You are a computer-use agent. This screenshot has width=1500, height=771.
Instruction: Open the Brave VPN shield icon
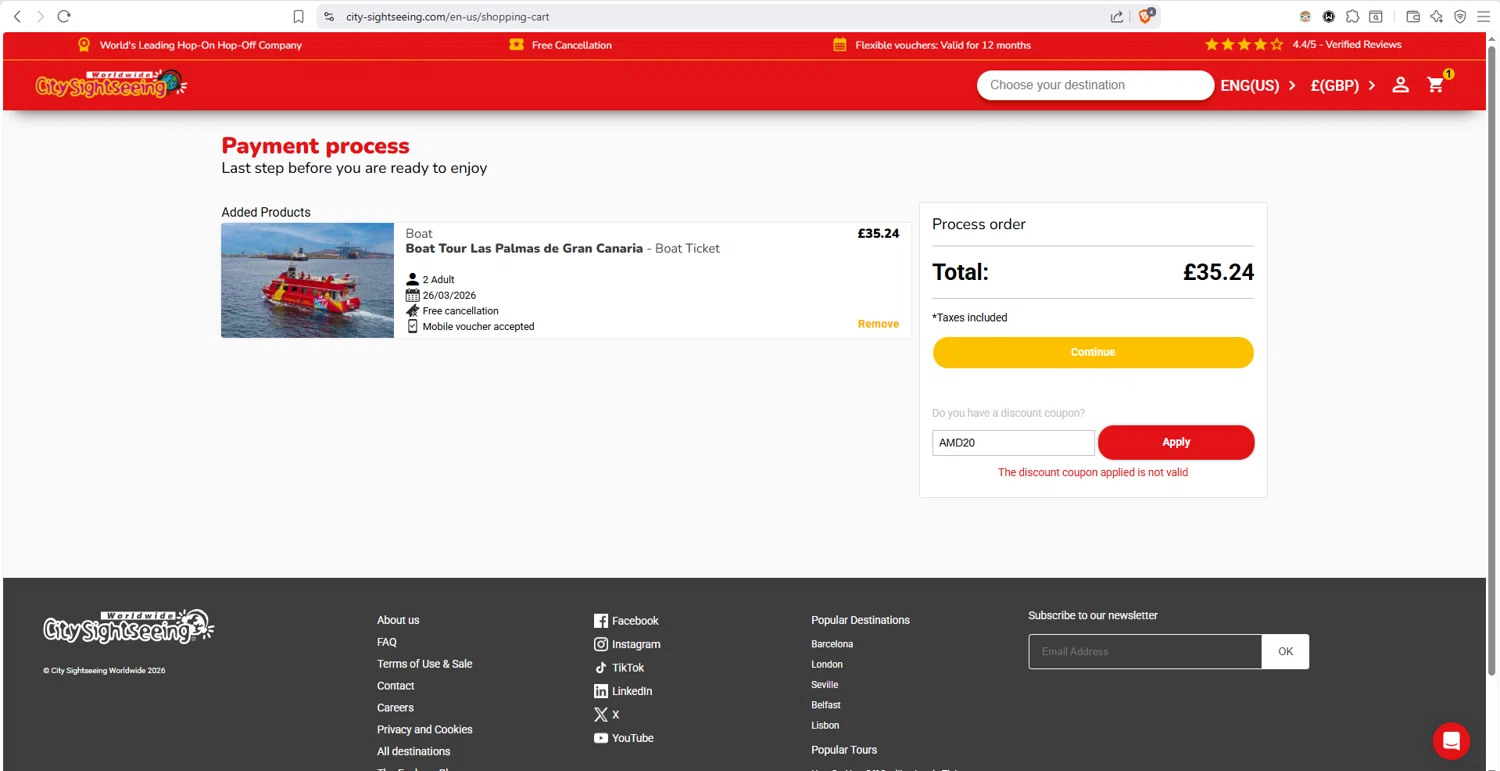[1460, 16]
